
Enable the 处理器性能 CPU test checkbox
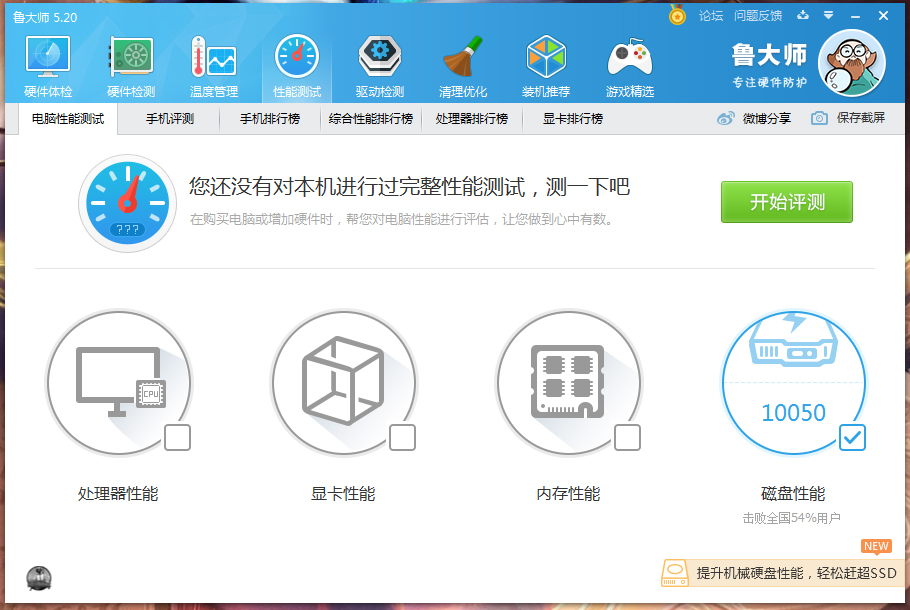179,437
